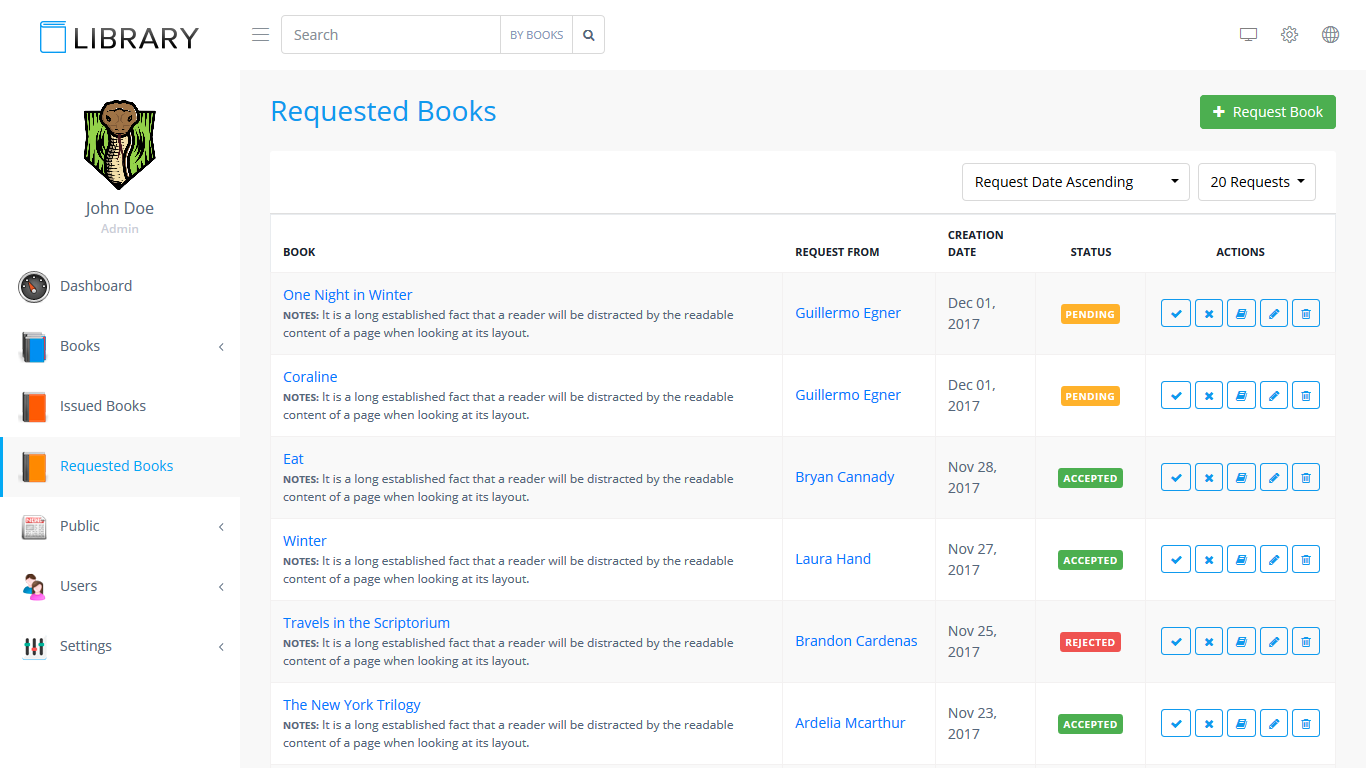
Task: Expand the Books sidebar menu
Action: 120,346
